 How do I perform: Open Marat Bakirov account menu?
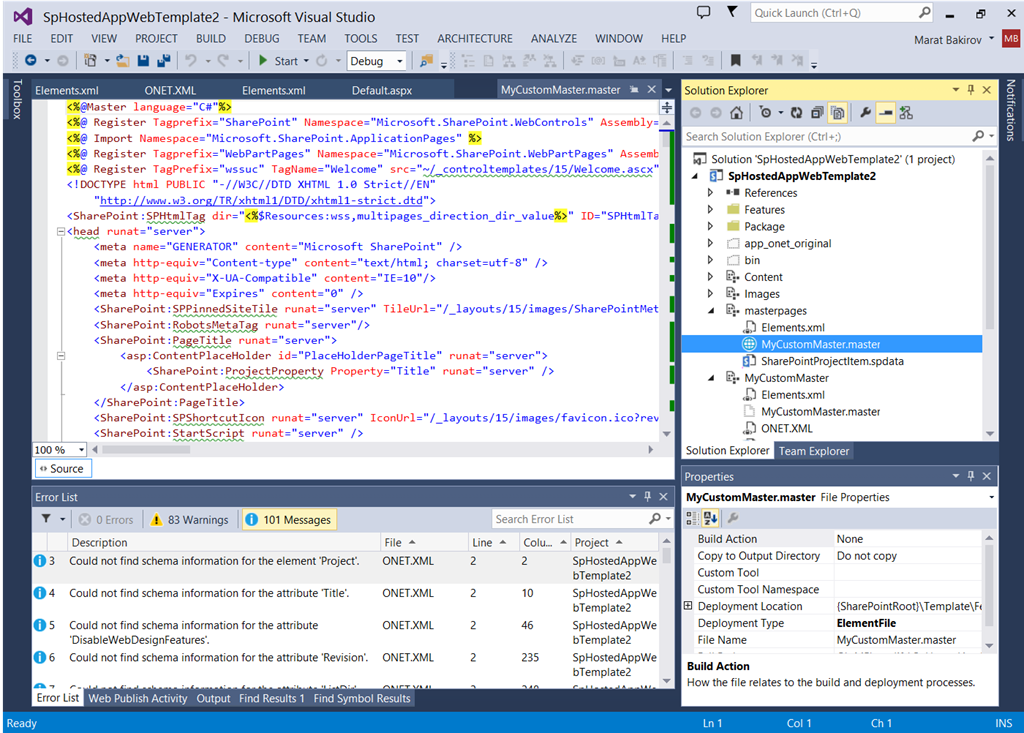953,40
